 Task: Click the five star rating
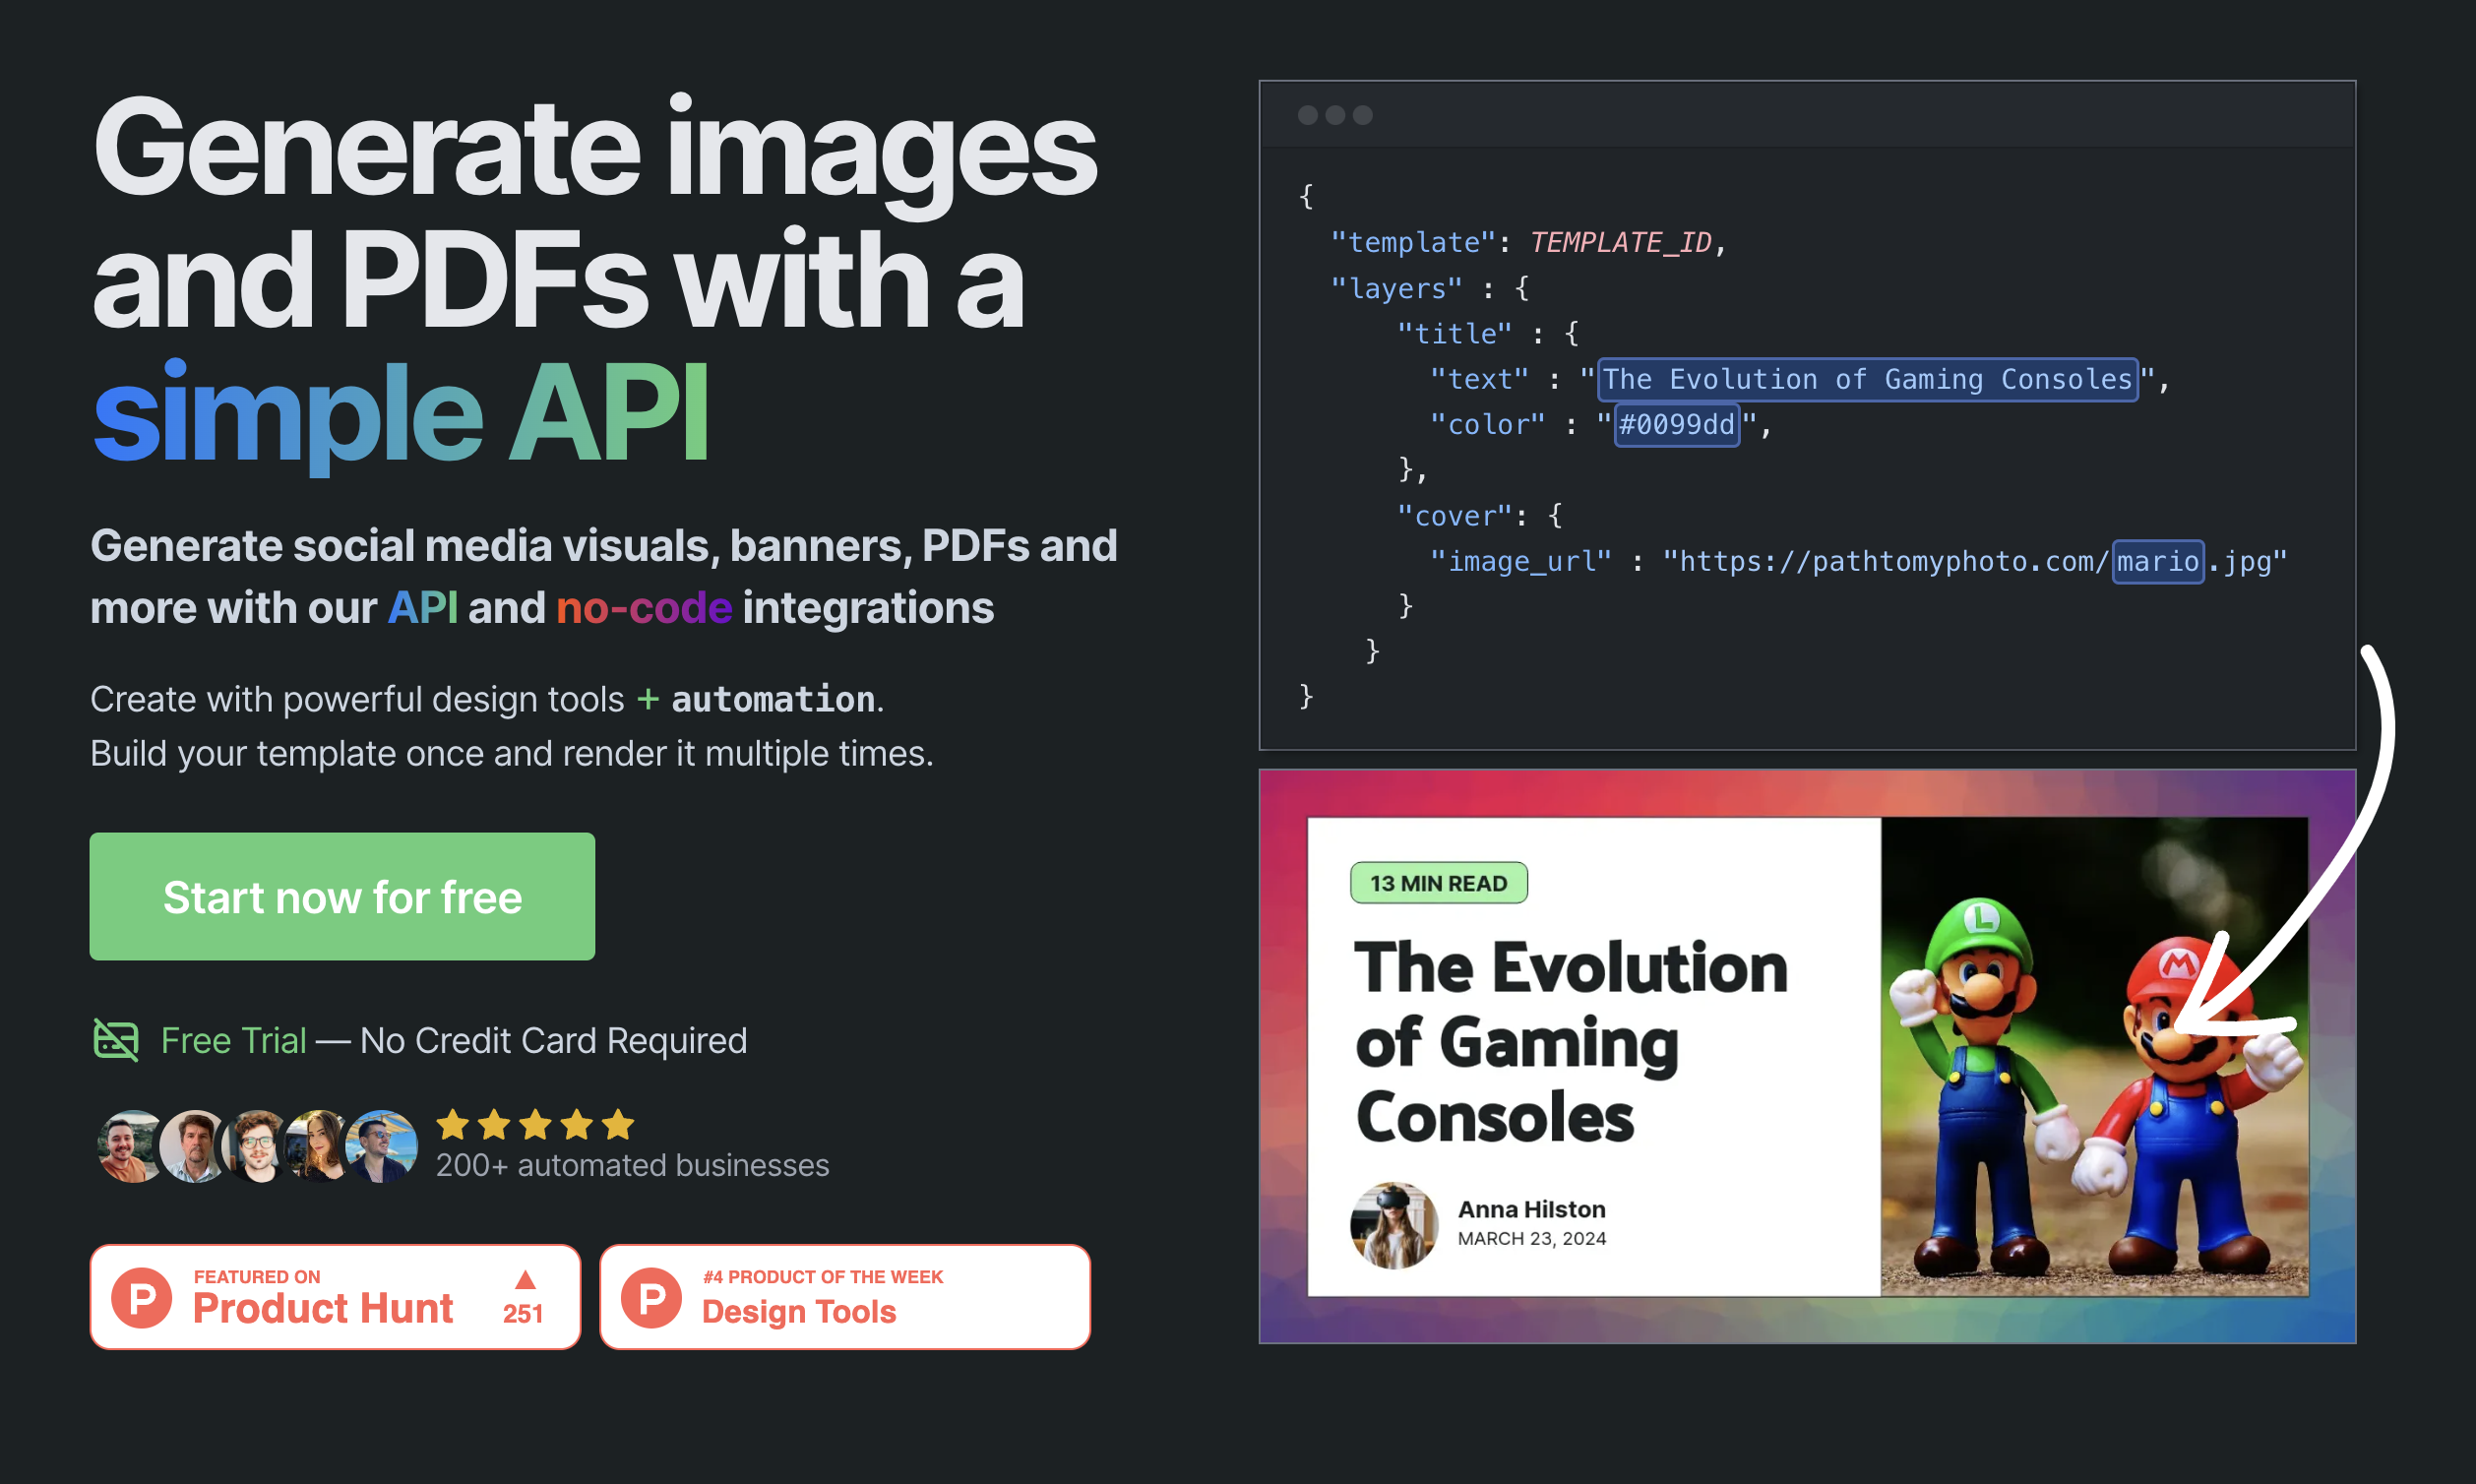click(535, 1125)
